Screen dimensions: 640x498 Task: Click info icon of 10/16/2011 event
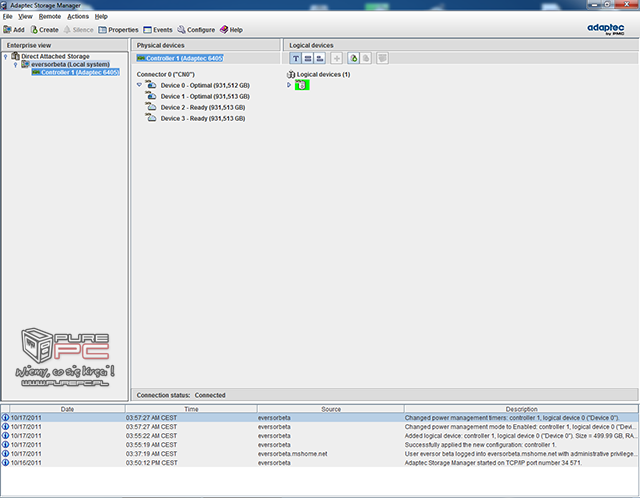pos(5,462)
